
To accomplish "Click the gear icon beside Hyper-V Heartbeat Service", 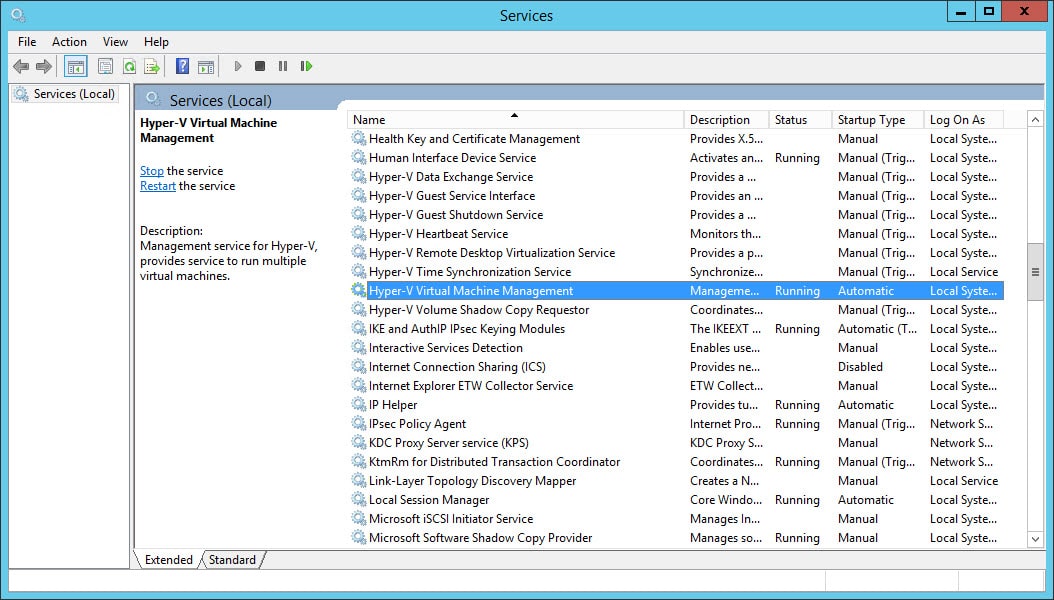I will [359, 234].
